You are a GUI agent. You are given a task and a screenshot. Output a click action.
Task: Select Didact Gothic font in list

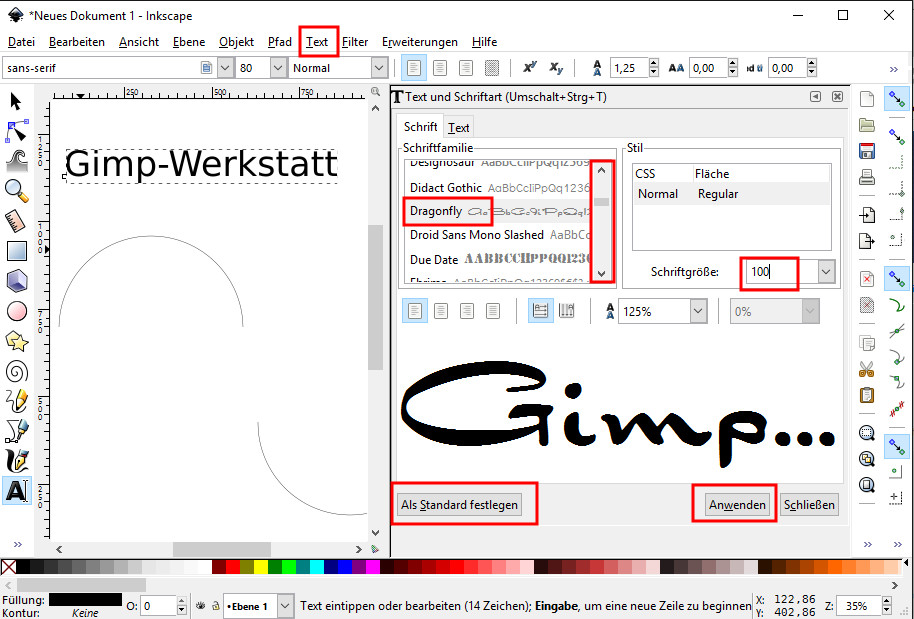[497, 188]
